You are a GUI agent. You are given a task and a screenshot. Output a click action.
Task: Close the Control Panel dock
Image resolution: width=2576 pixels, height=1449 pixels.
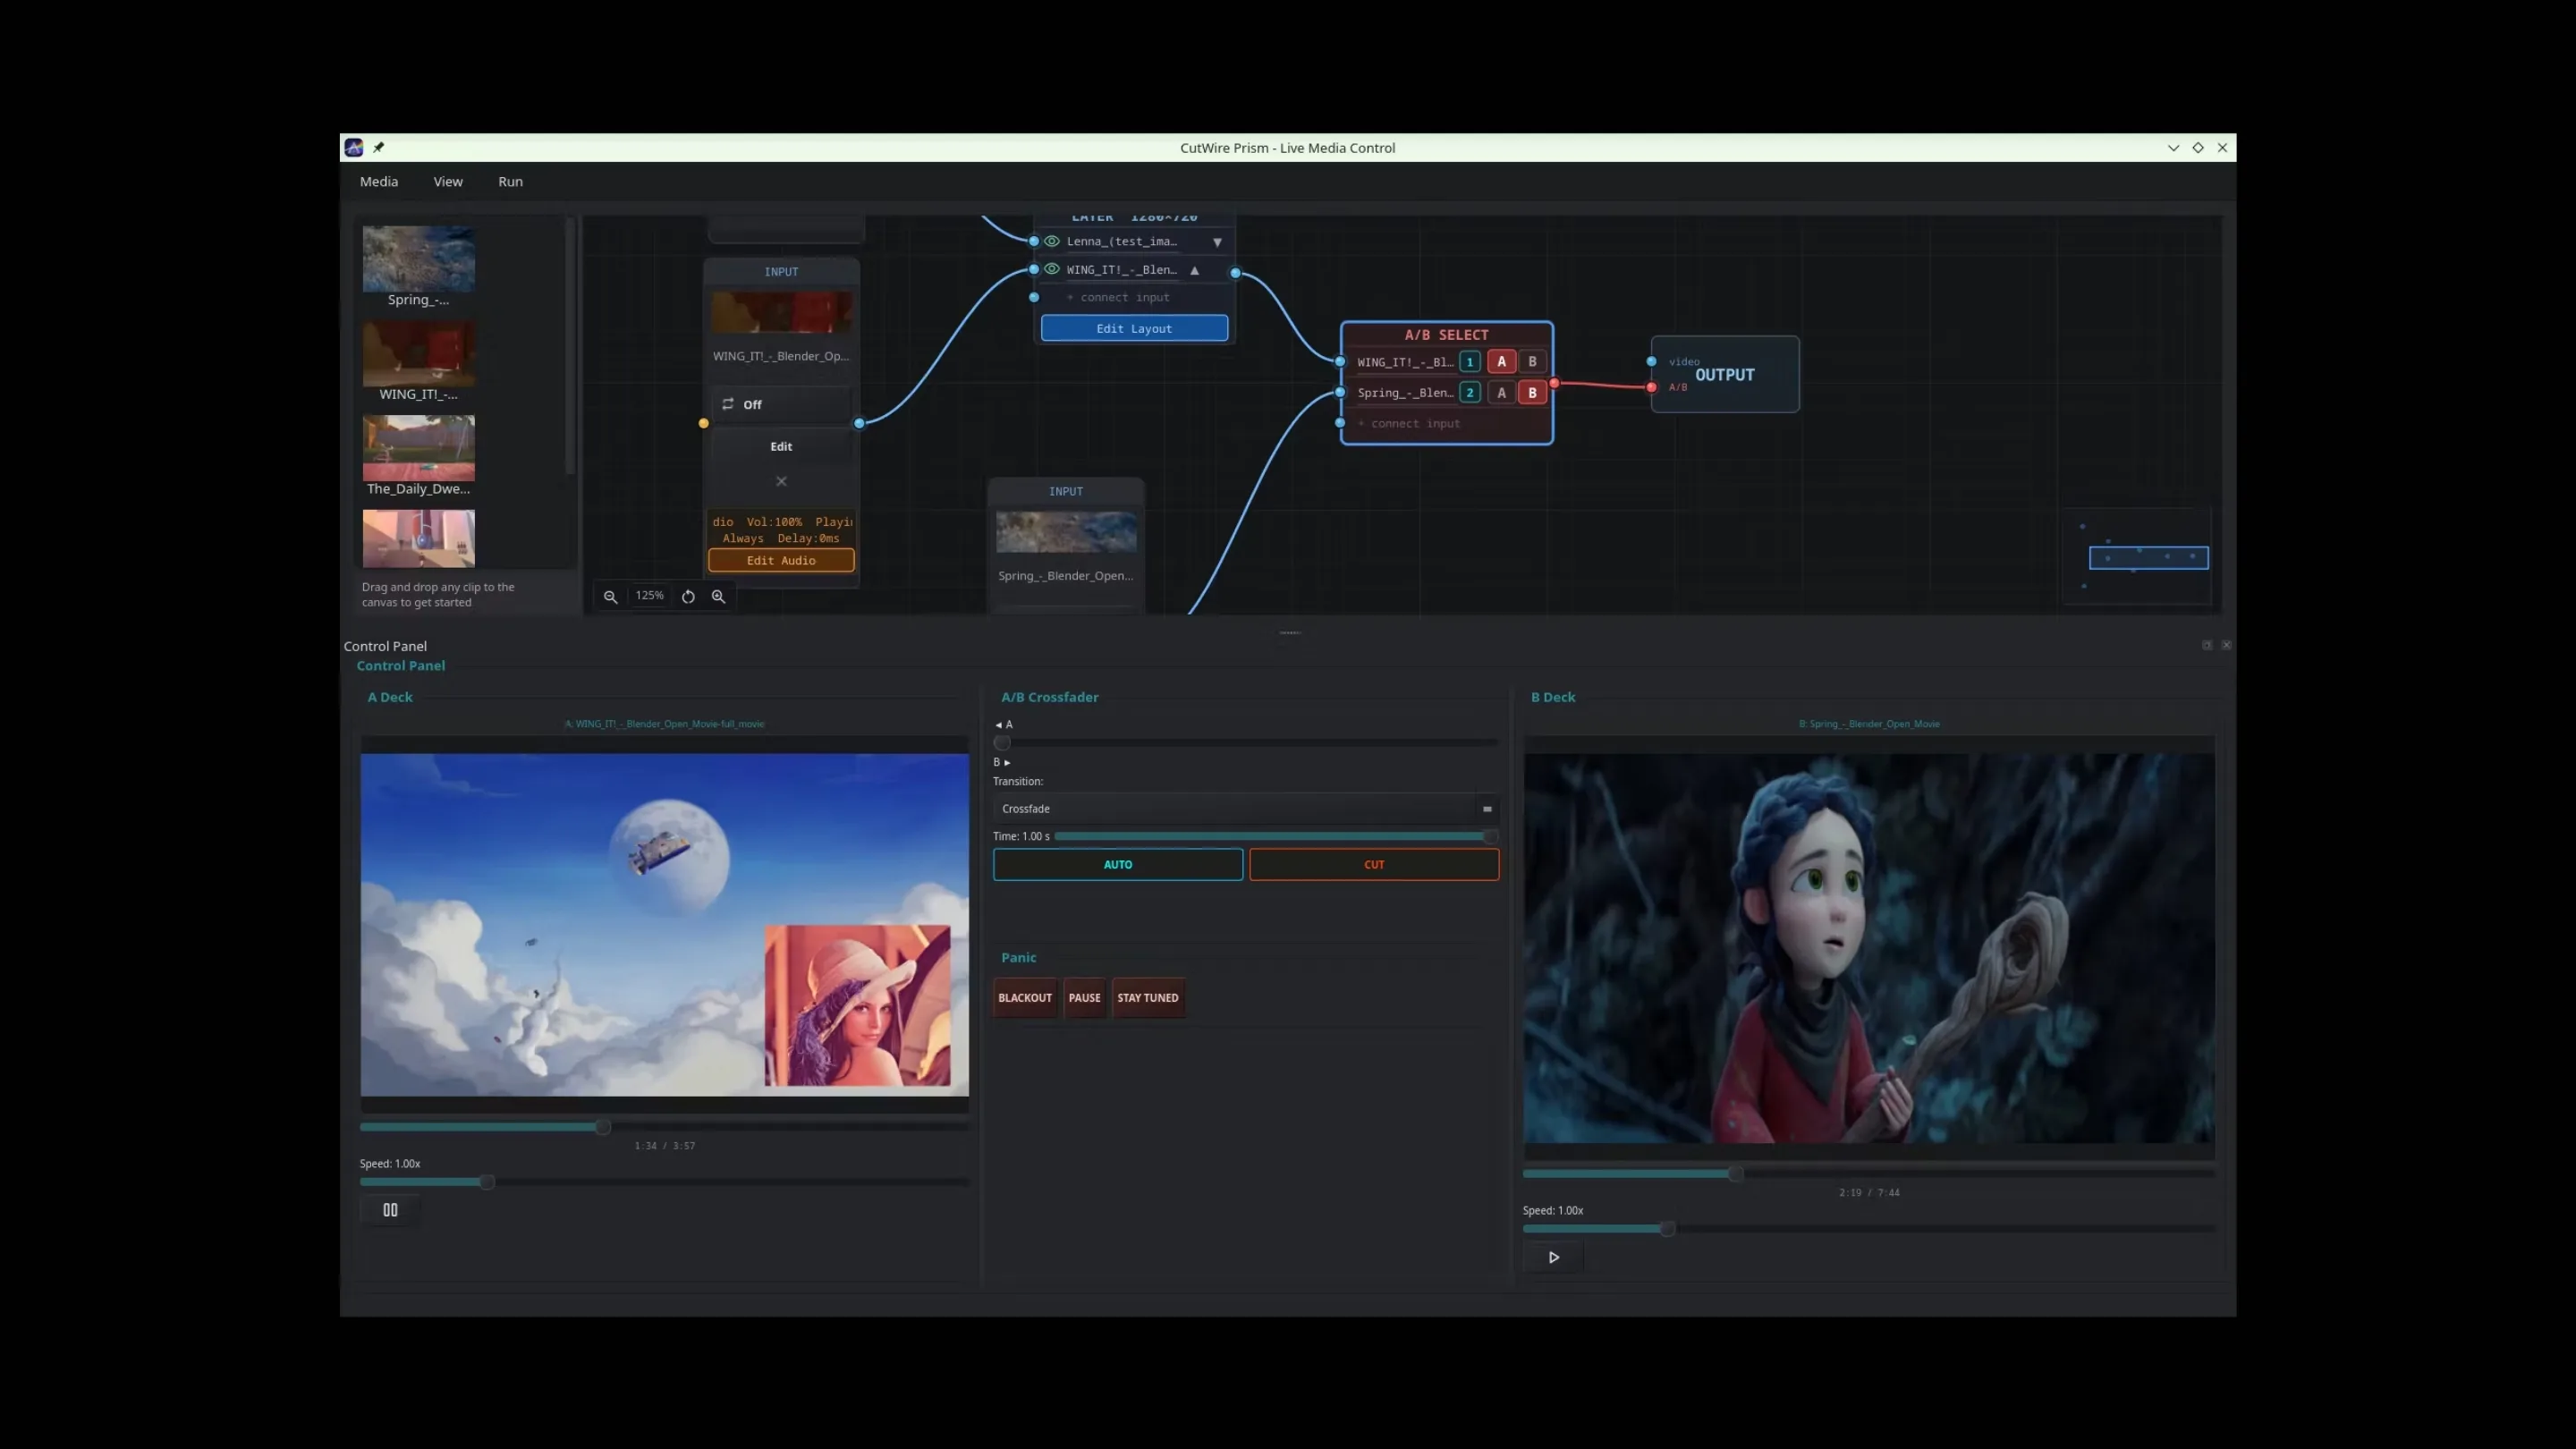coord(2226,645)
